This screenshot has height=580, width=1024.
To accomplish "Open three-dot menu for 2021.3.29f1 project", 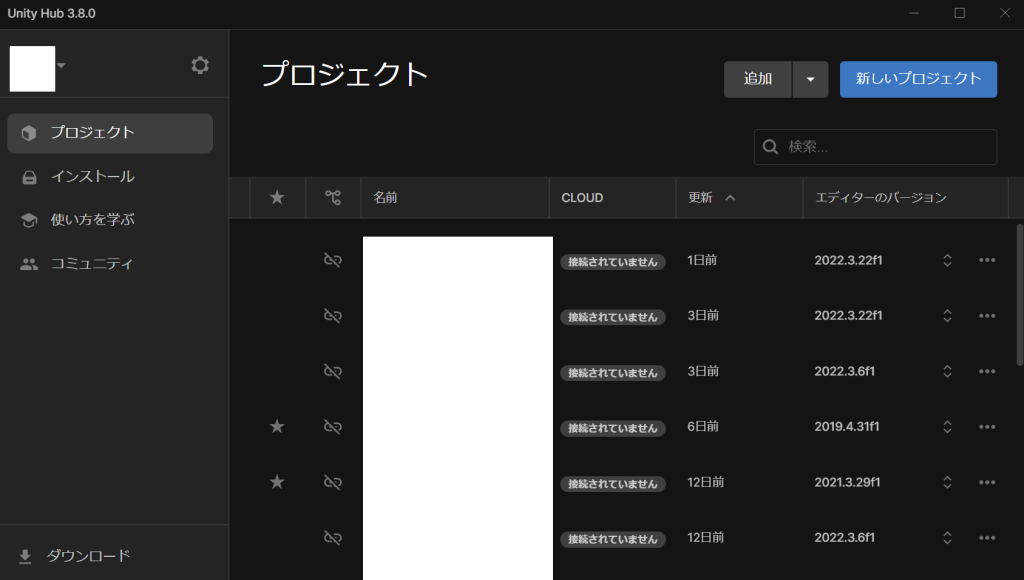I will pyautogui.click(x=987, y=483).
